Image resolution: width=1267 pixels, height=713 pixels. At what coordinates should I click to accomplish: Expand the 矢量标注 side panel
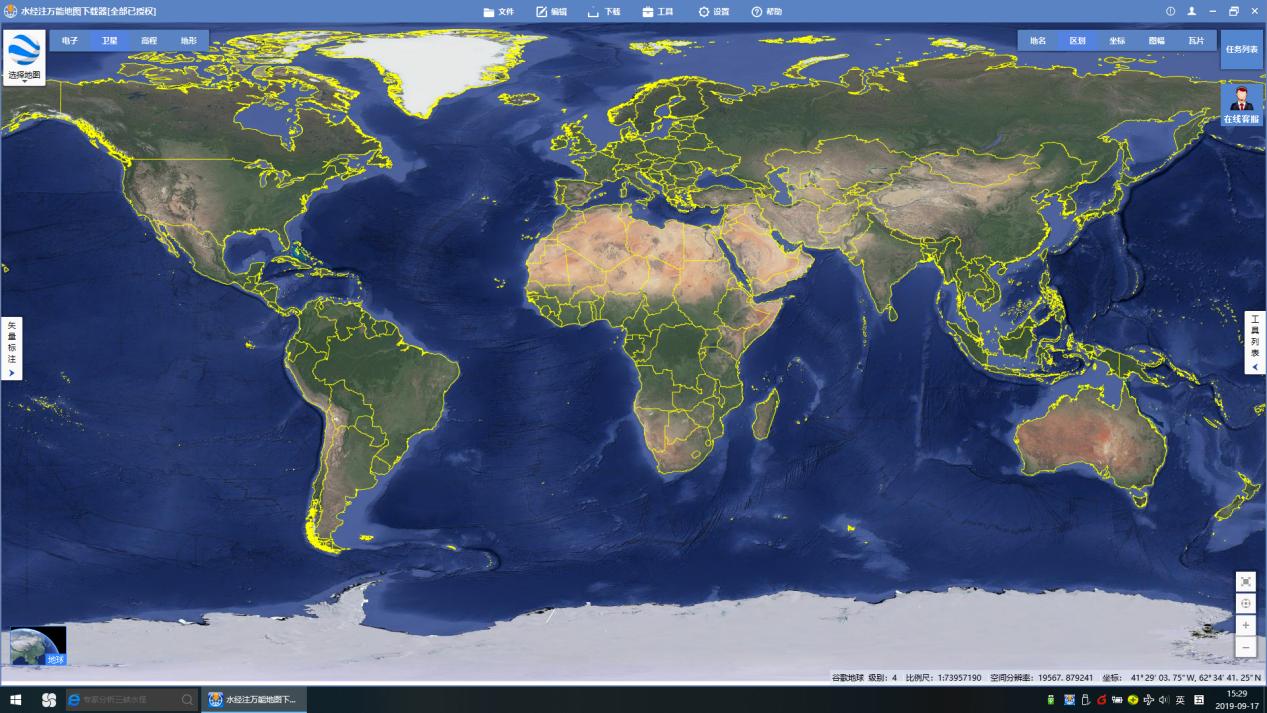coord(11,349)
